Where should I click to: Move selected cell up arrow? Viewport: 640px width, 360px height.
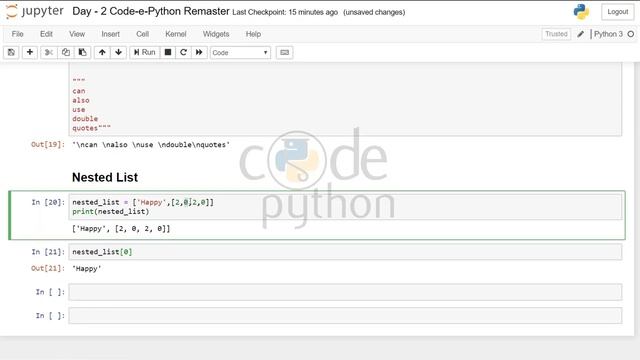(102, 52)
